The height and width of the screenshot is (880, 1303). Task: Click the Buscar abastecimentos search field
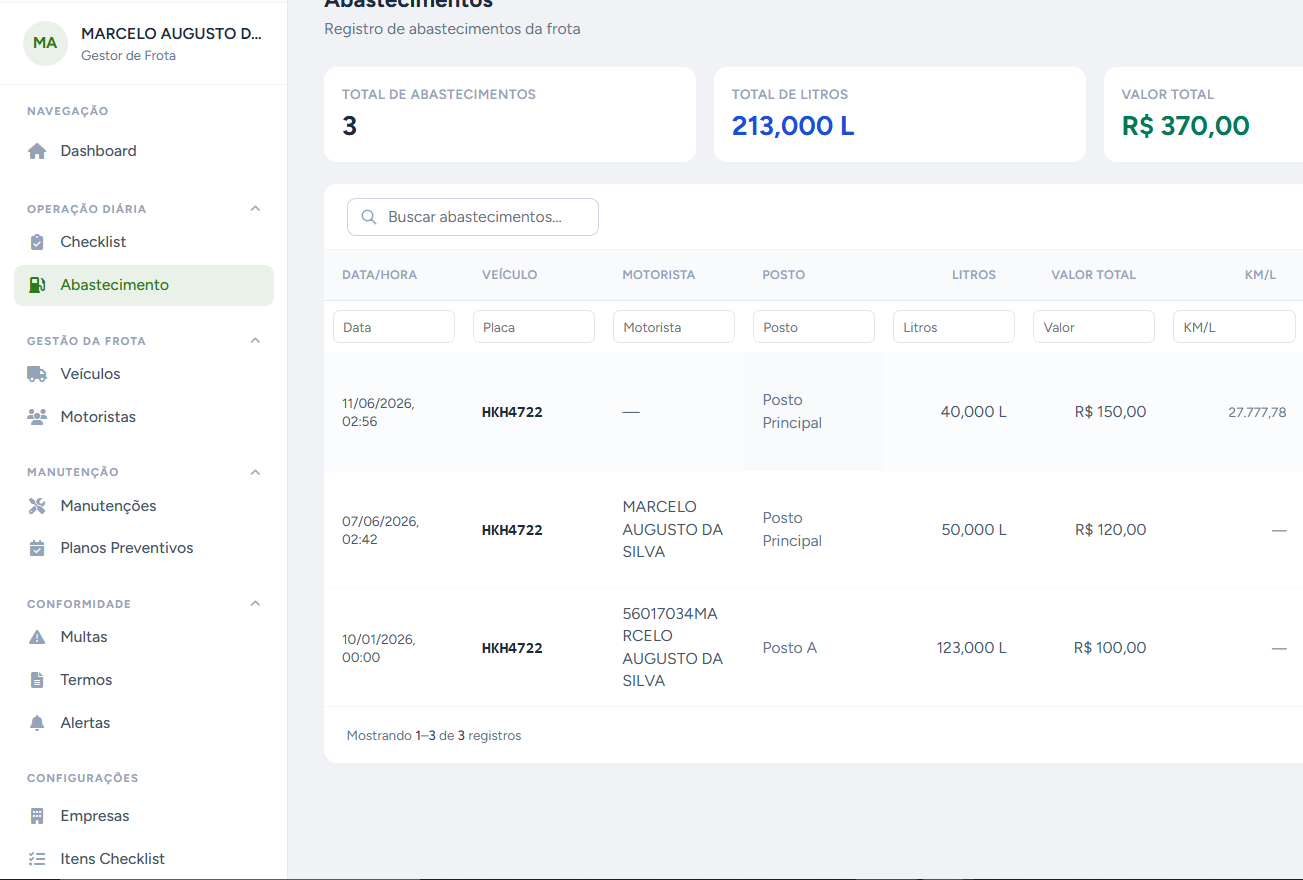click(473, 217)
